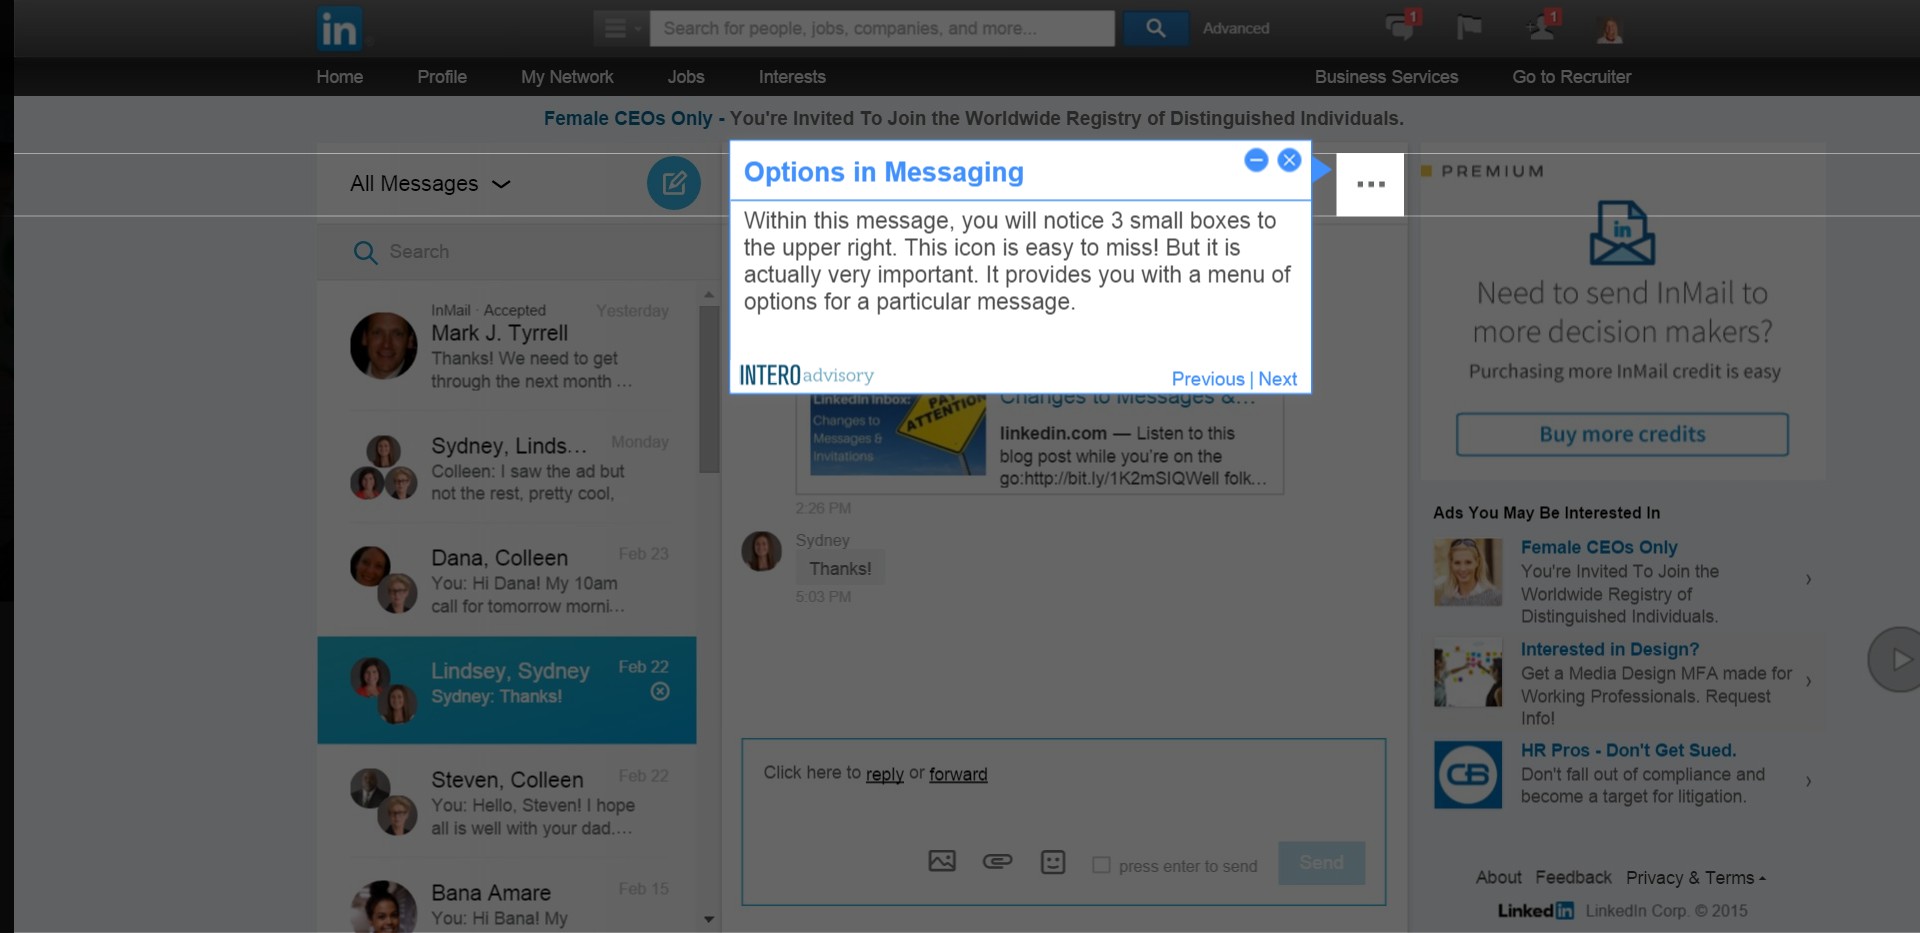The image size is (1920, 933).
Task: Open the search category menu icon
Action: (x=621, y=28)
